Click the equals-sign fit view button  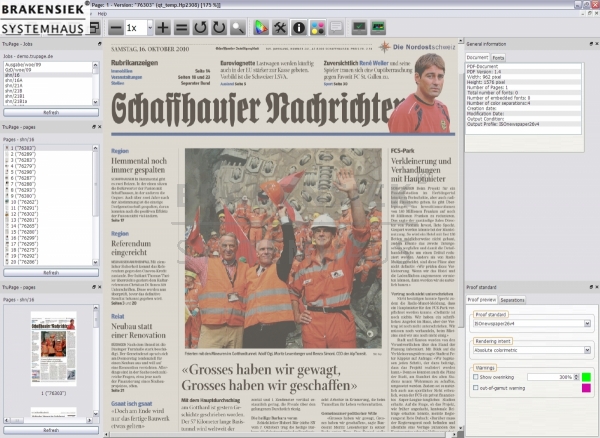point(181,28)
